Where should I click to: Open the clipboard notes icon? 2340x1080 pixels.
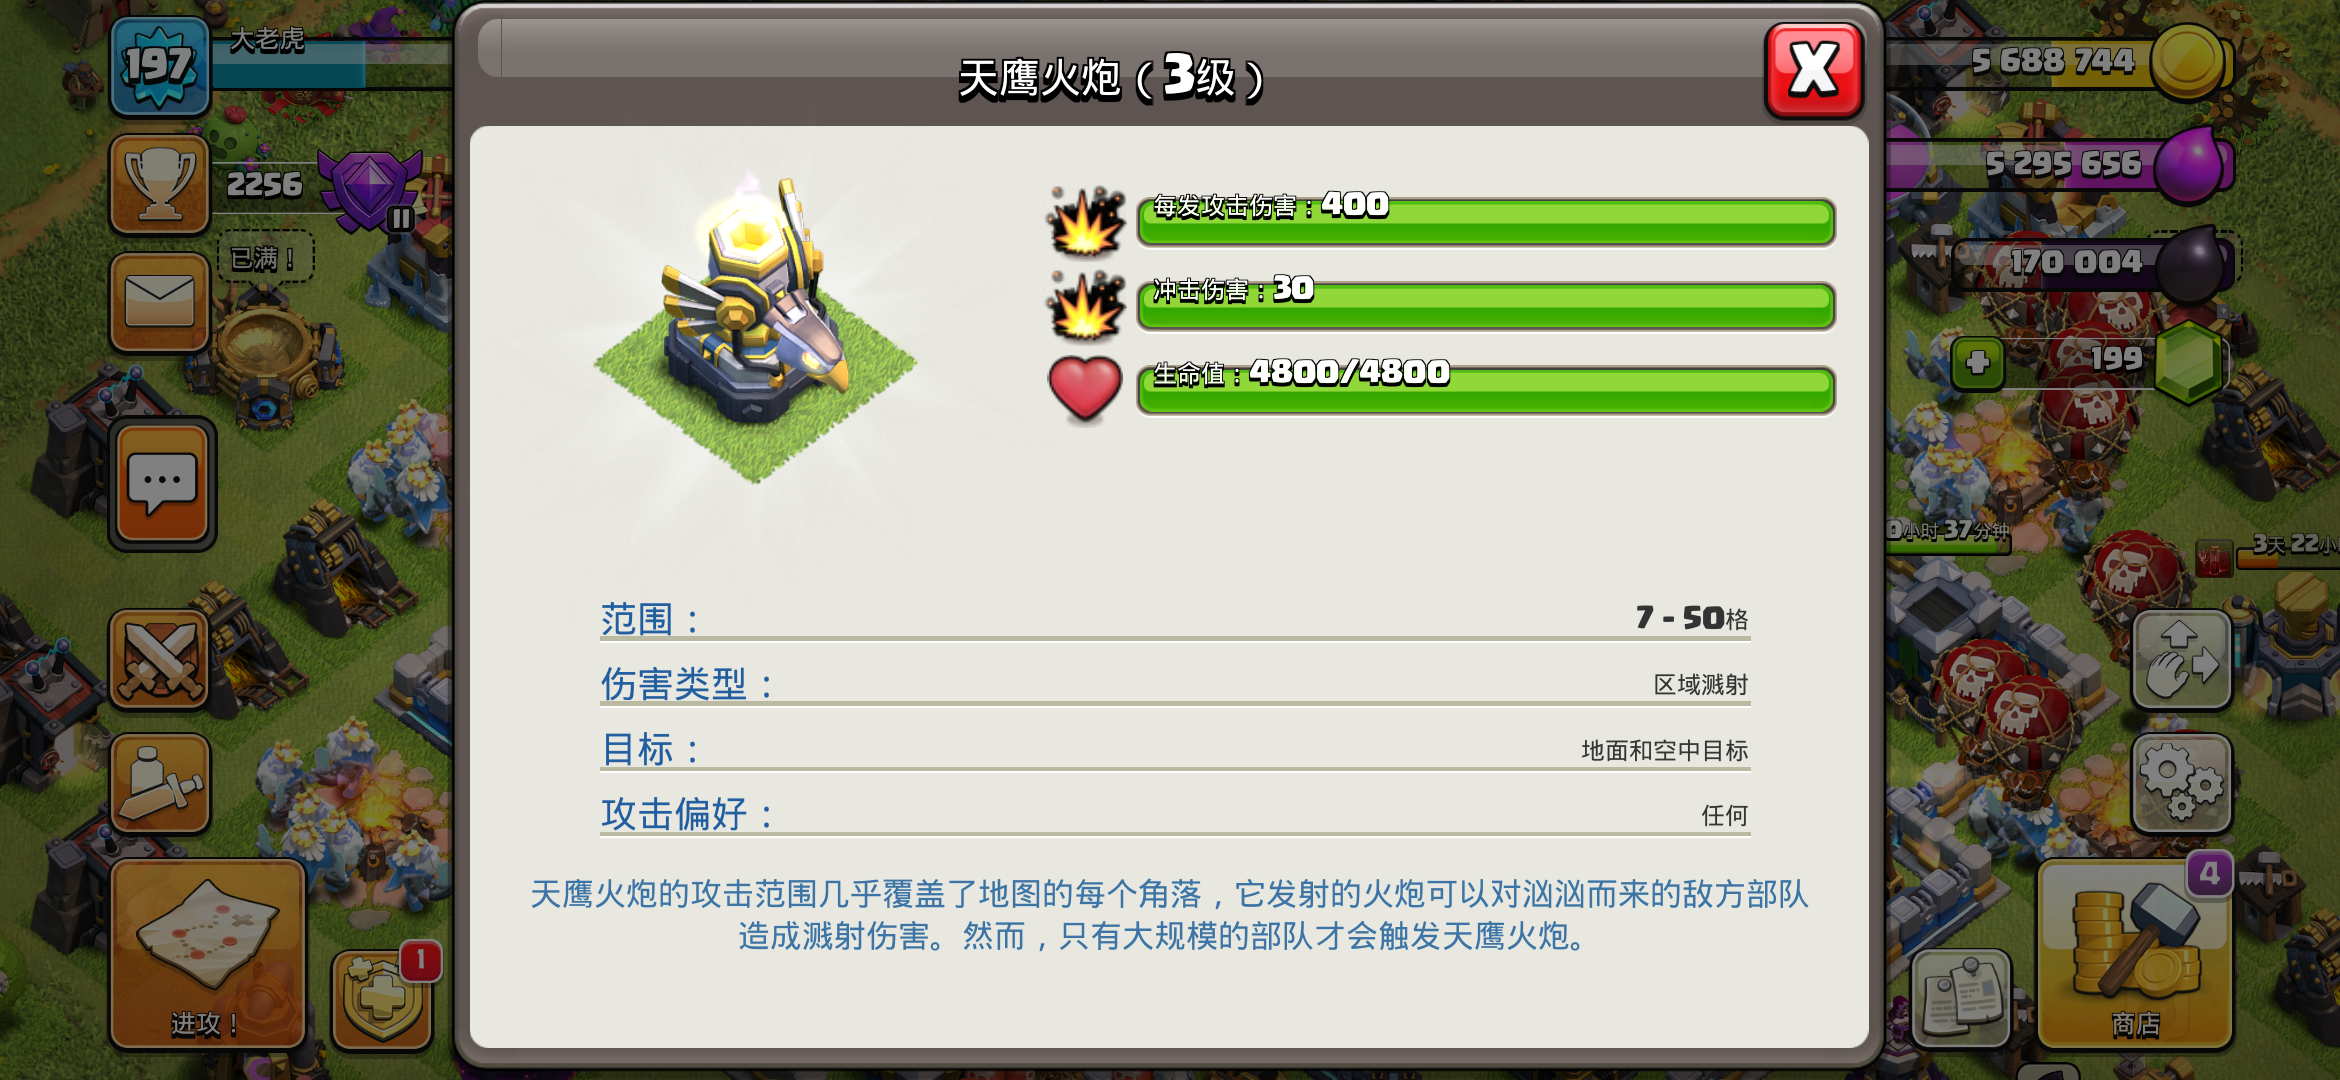pyautogui.click(x=1961, y=997)
